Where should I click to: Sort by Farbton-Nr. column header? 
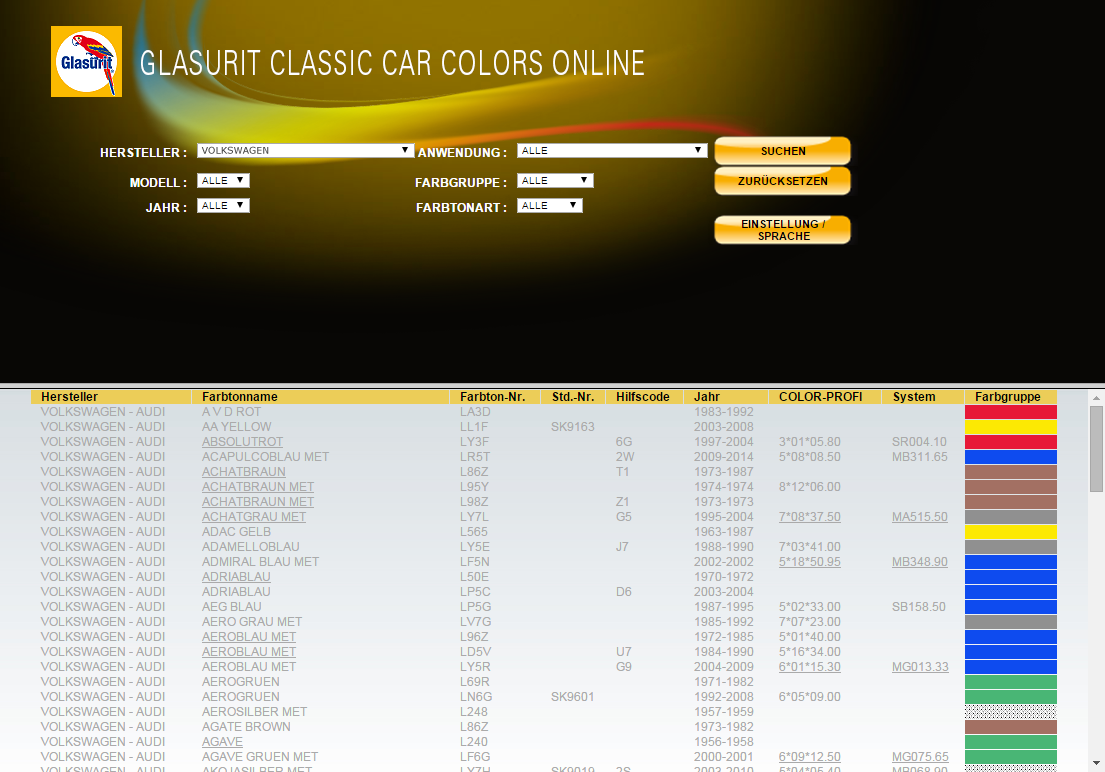coord(493,397)
